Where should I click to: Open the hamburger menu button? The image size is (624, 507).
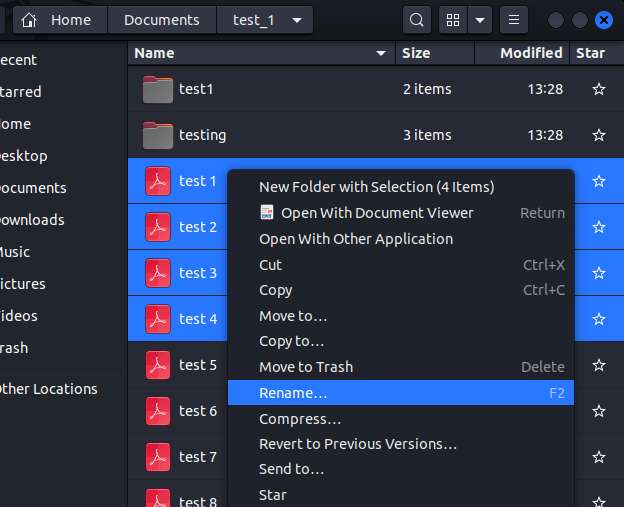pos(513,20)
